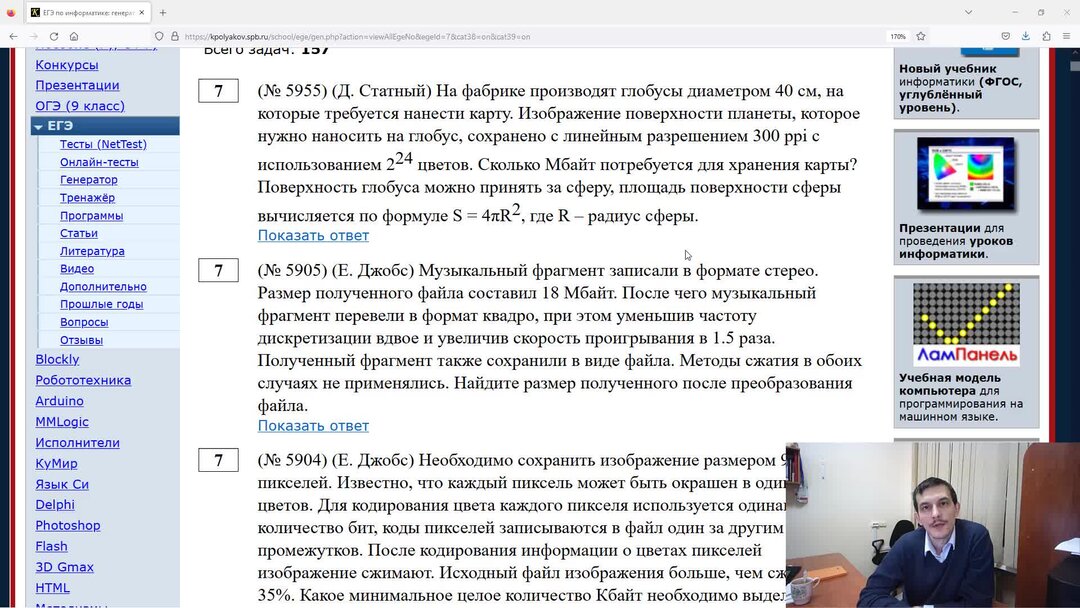Open the Blockly sidebar link
The width and height of the screenshot is (1080, 608).
tap(56, 359)
